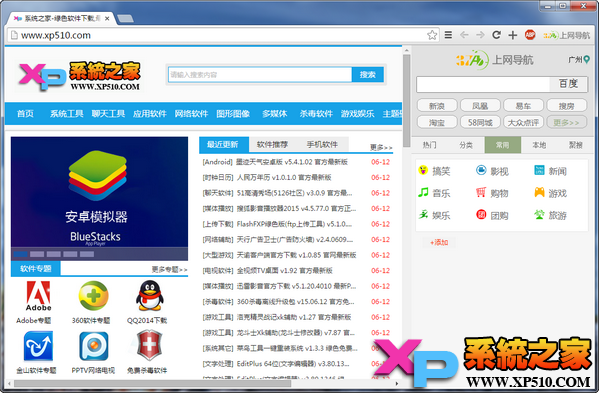Click the XP系统之家 site logo

[x=79, y=76]
